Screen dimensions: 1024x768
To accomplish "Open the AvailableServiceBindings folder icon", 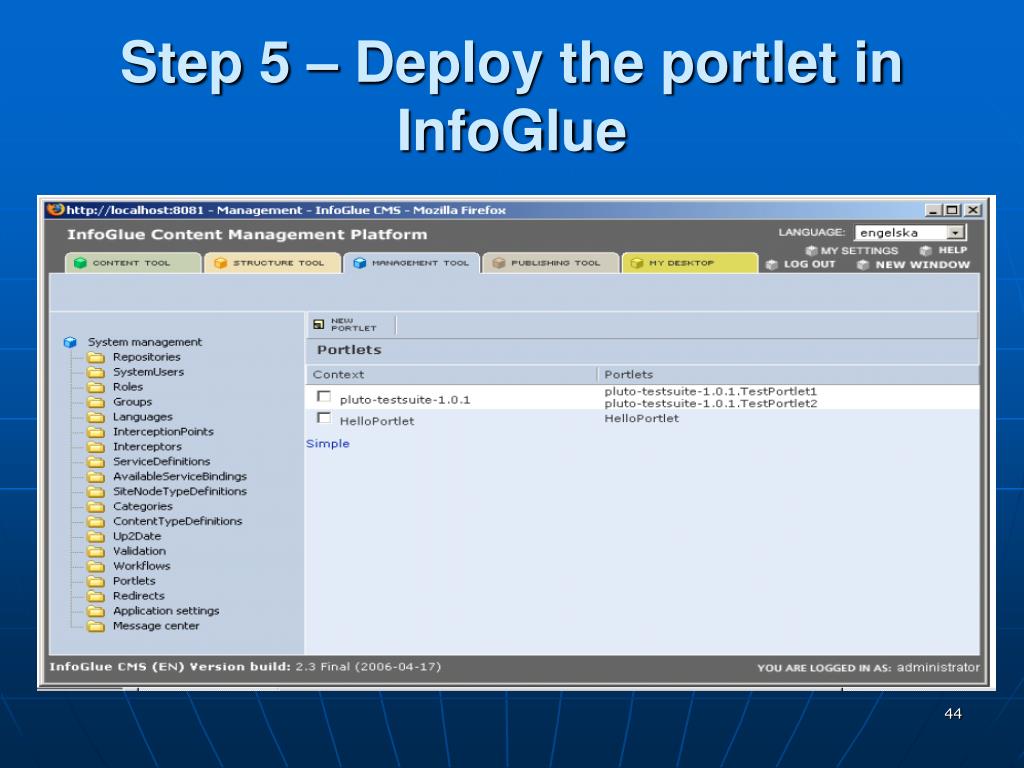I will (x=96, y=477).
